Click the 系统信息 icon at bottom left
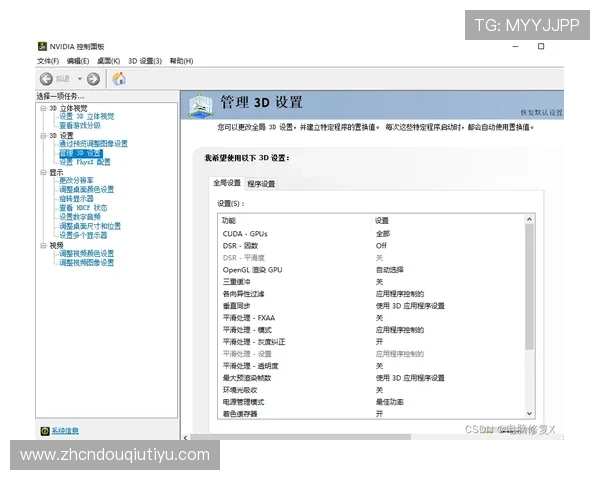 (x=45, y=431)
